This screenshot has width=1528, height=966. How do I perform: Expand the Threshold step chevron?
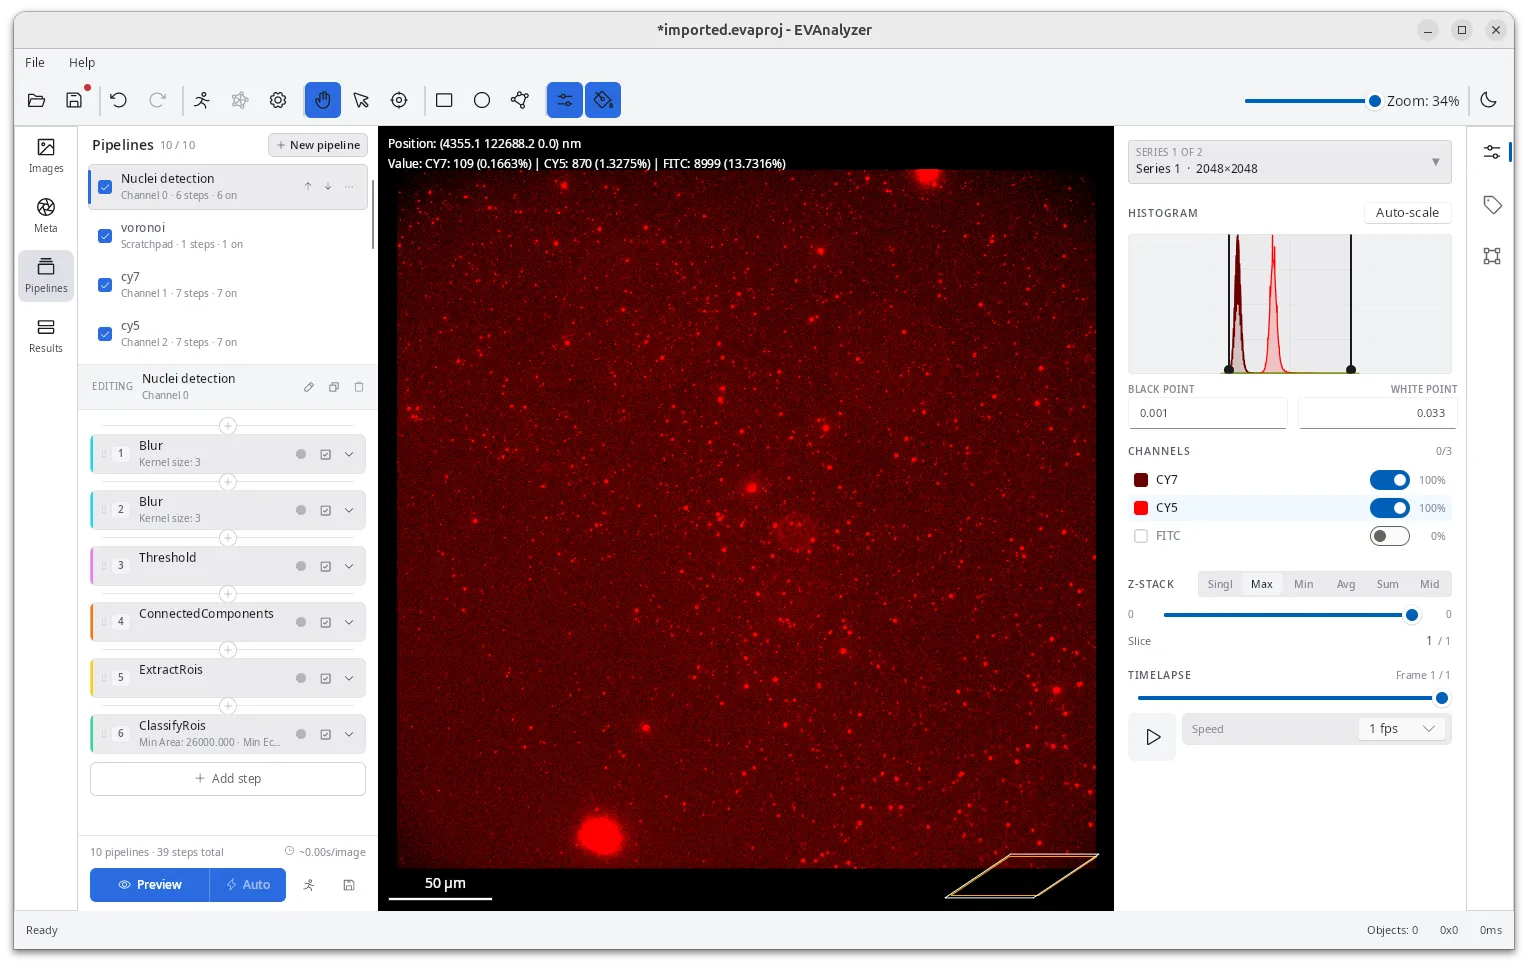pos(349,566)
